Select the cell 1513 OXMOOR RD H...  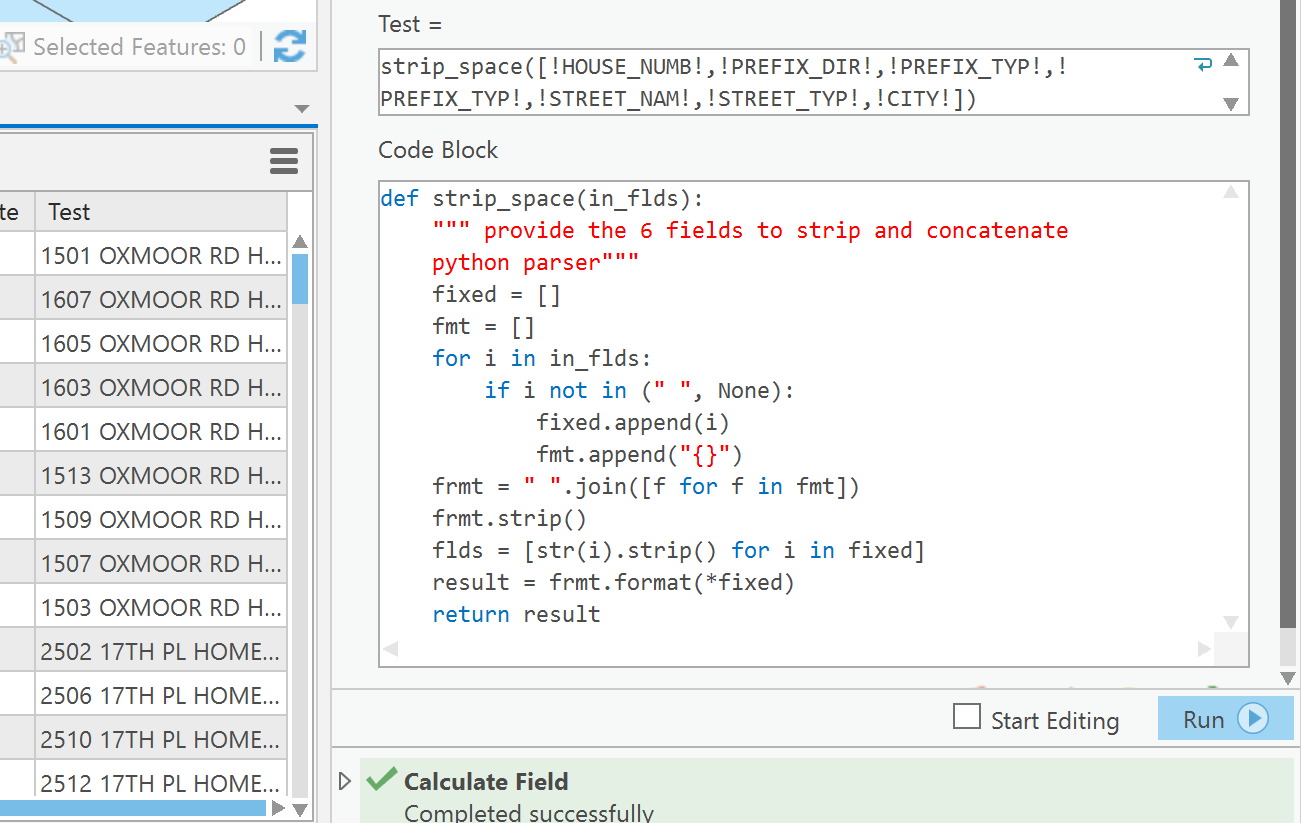[161, 476]
